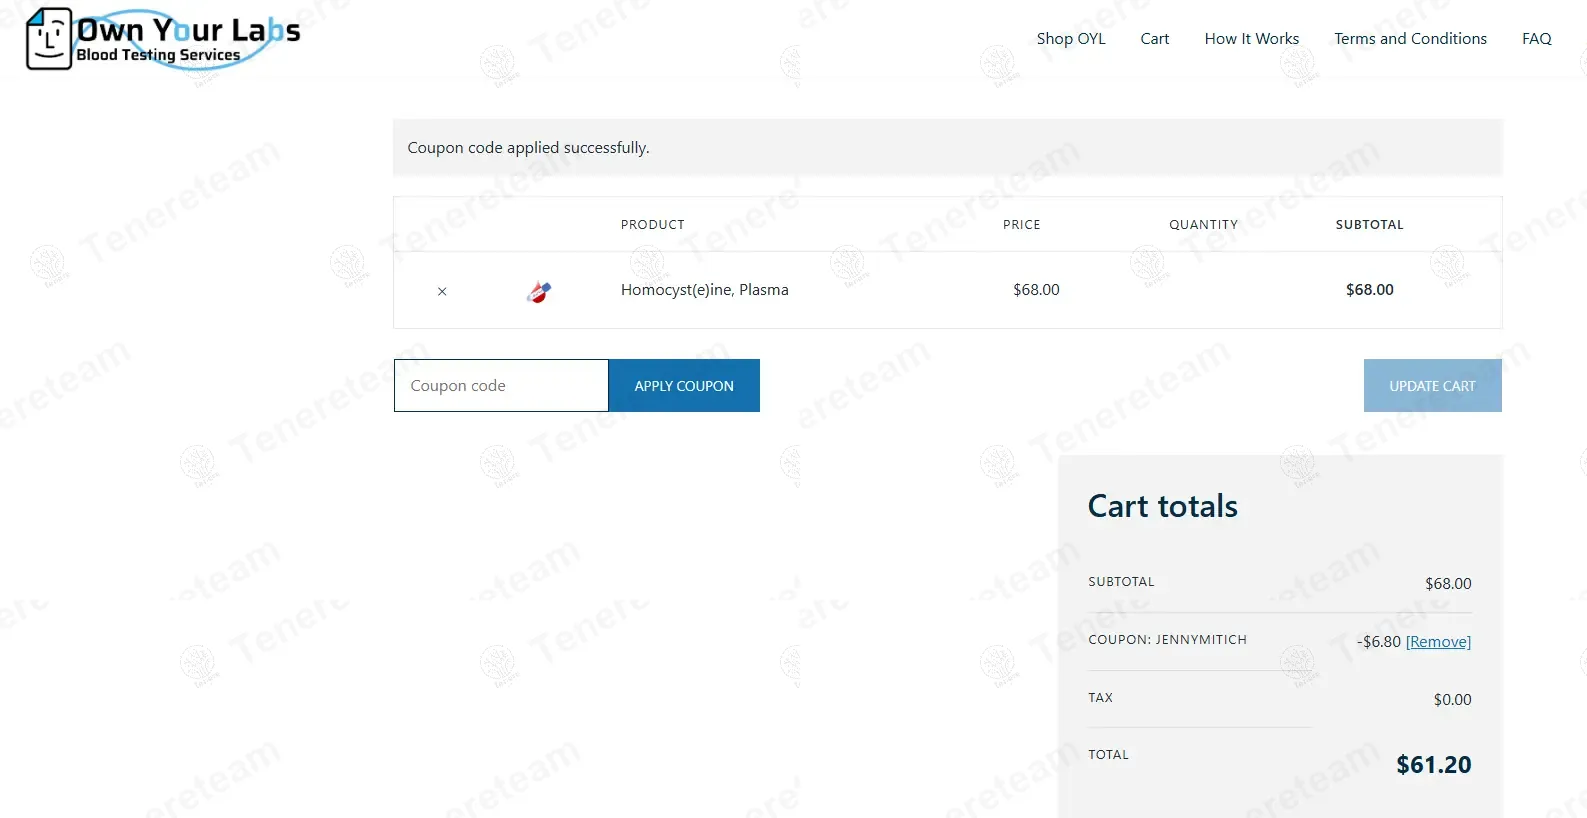Click the $61.20 total amount
Screen dimensions: 1587x818
tap(1433, 765)
